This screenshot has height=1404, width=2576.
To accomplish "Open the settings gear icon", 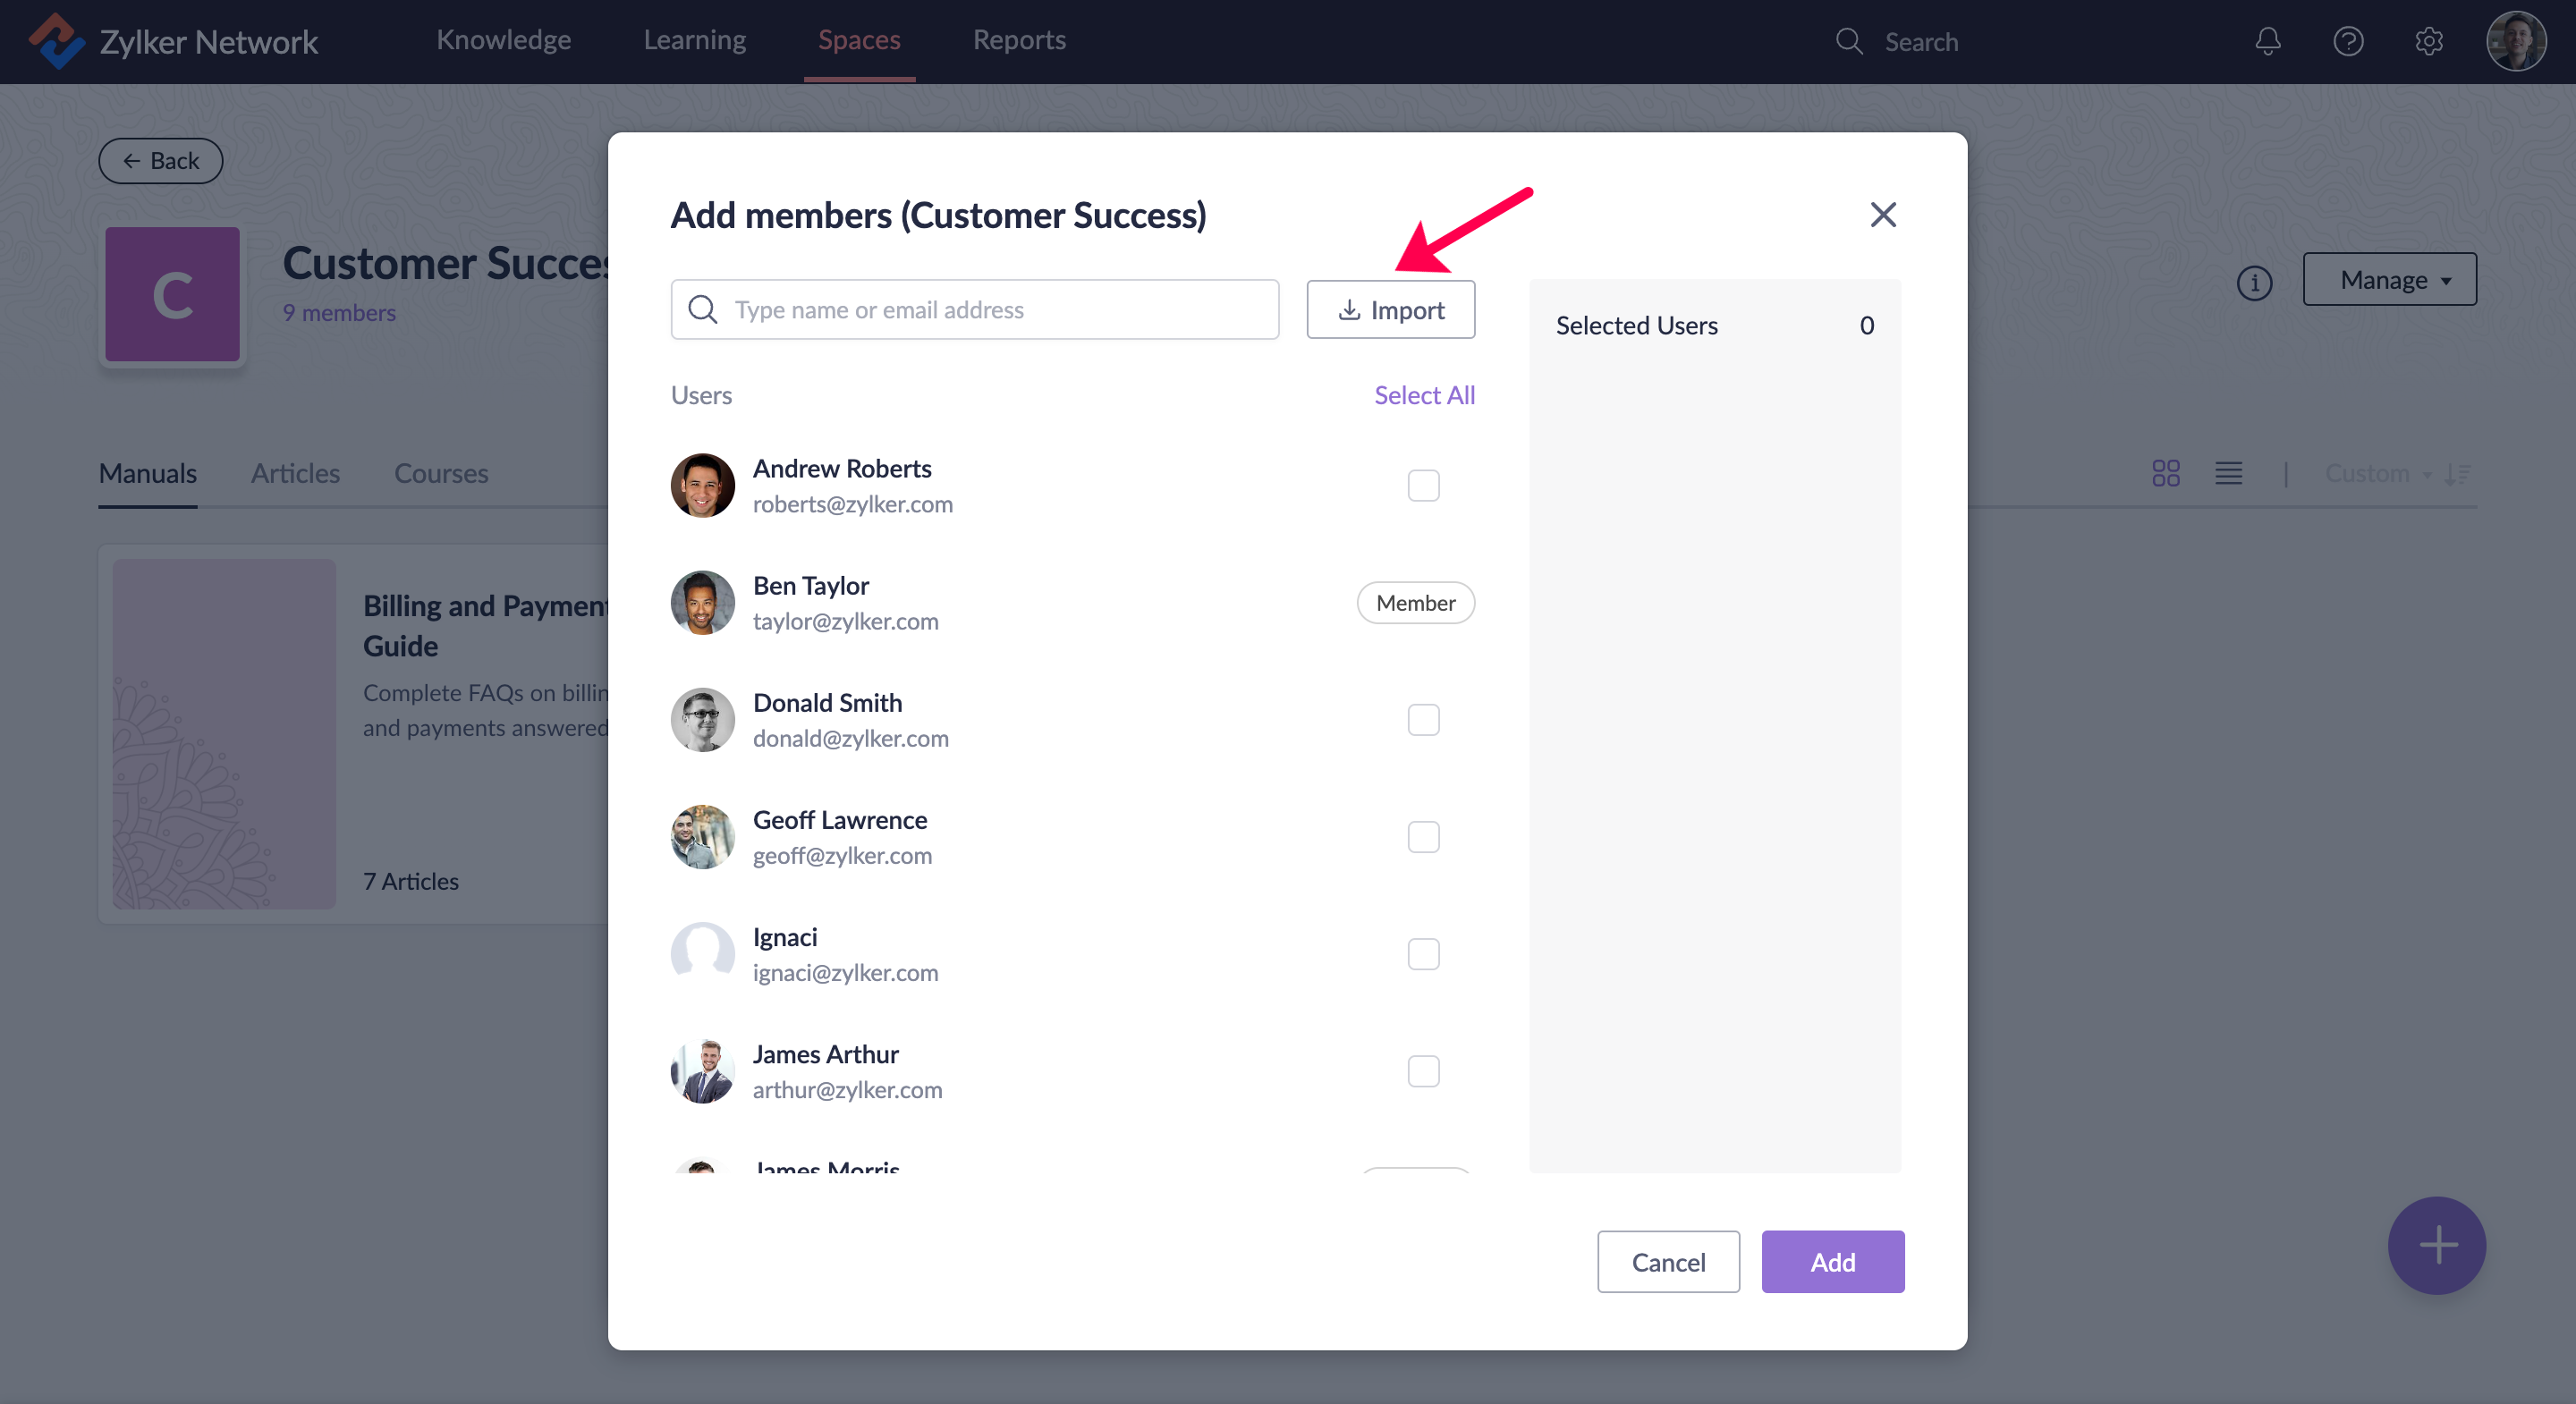I will coord(2429,41).
